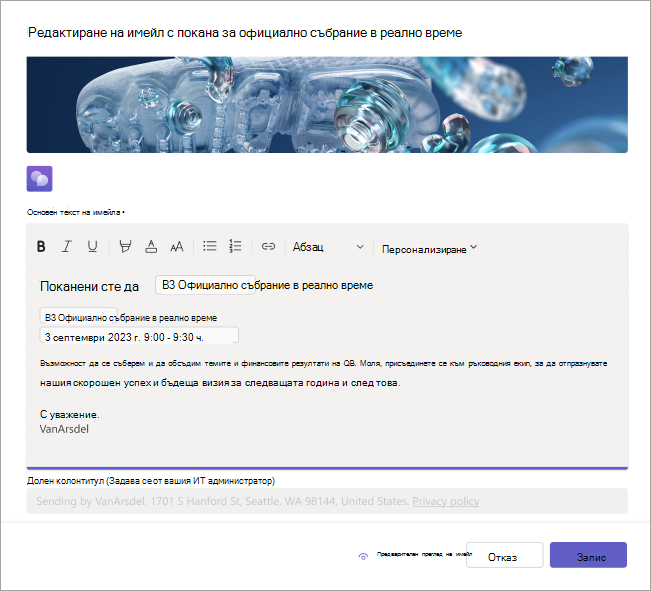Open the font color tool
651x591 pixels.
(x=151, y=247)
